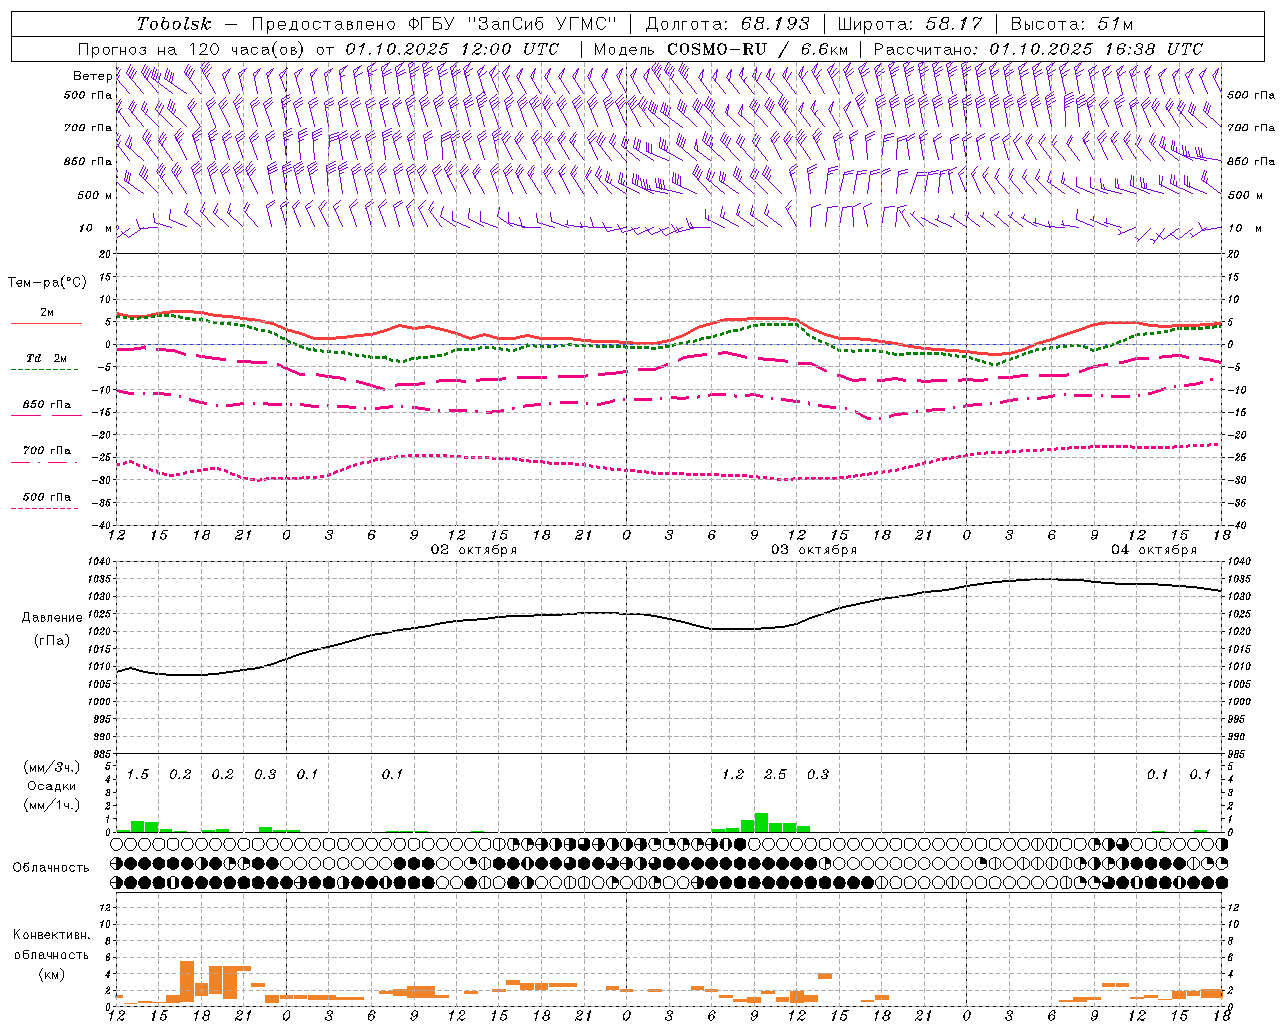The width and height of the screenshot is (1280, 1024).
Task: Select the text "Предоставлено ФГБУ "ЗапСиб УГМС""
Action: [433, 24]
